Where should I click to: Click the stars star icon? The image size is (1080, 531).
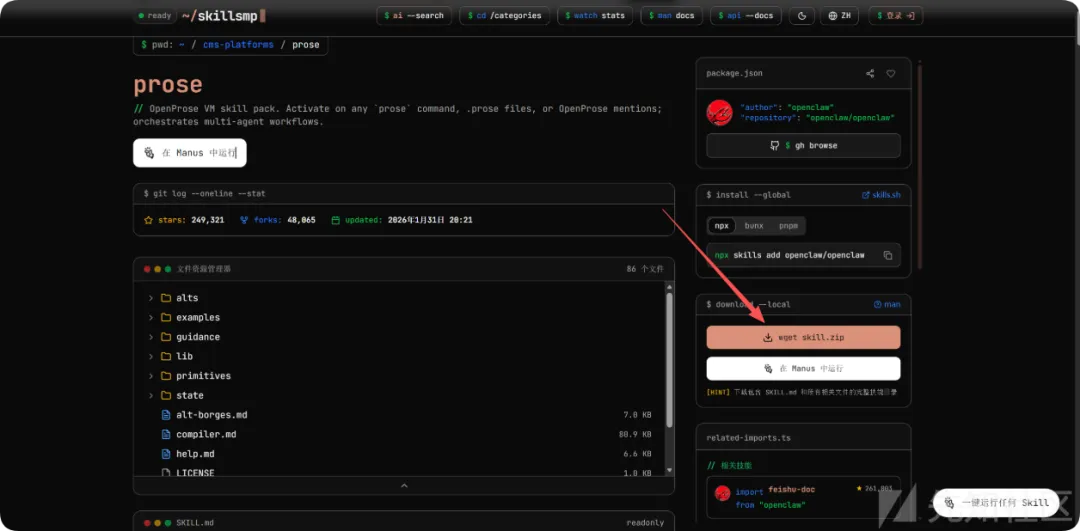click(148, 220)
